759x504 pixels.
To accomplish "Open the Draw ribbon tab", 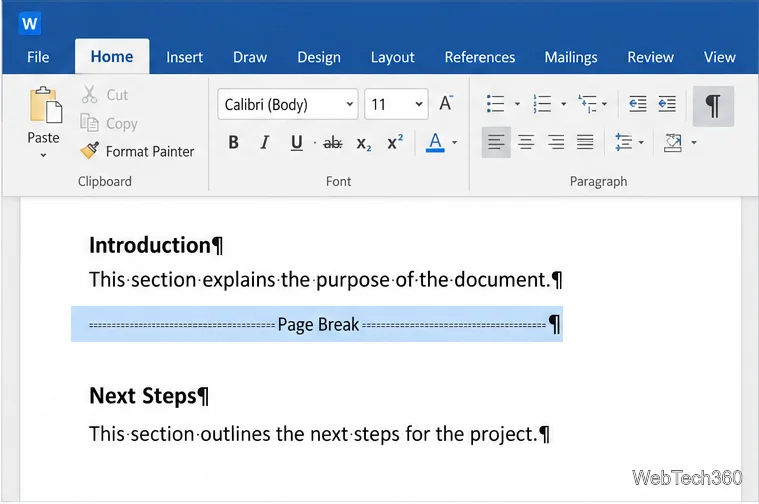I will pos(250,57).
